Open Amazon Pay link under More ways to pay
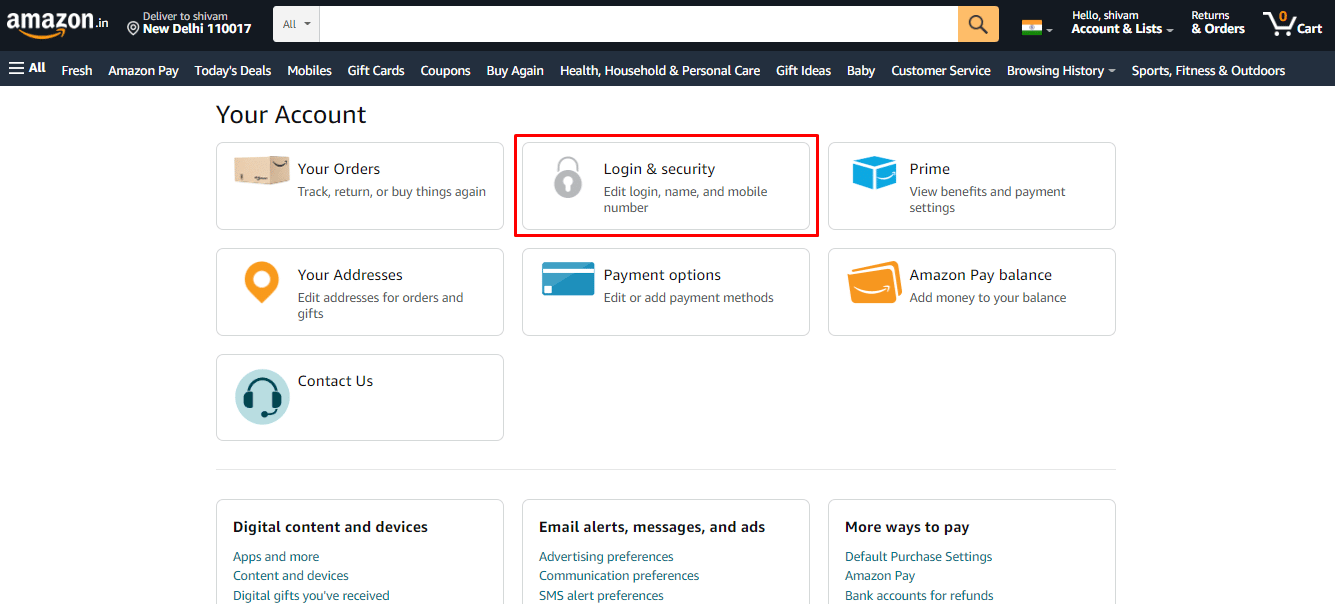Screen dimensions: 1335x604 [x=880, y=576]
